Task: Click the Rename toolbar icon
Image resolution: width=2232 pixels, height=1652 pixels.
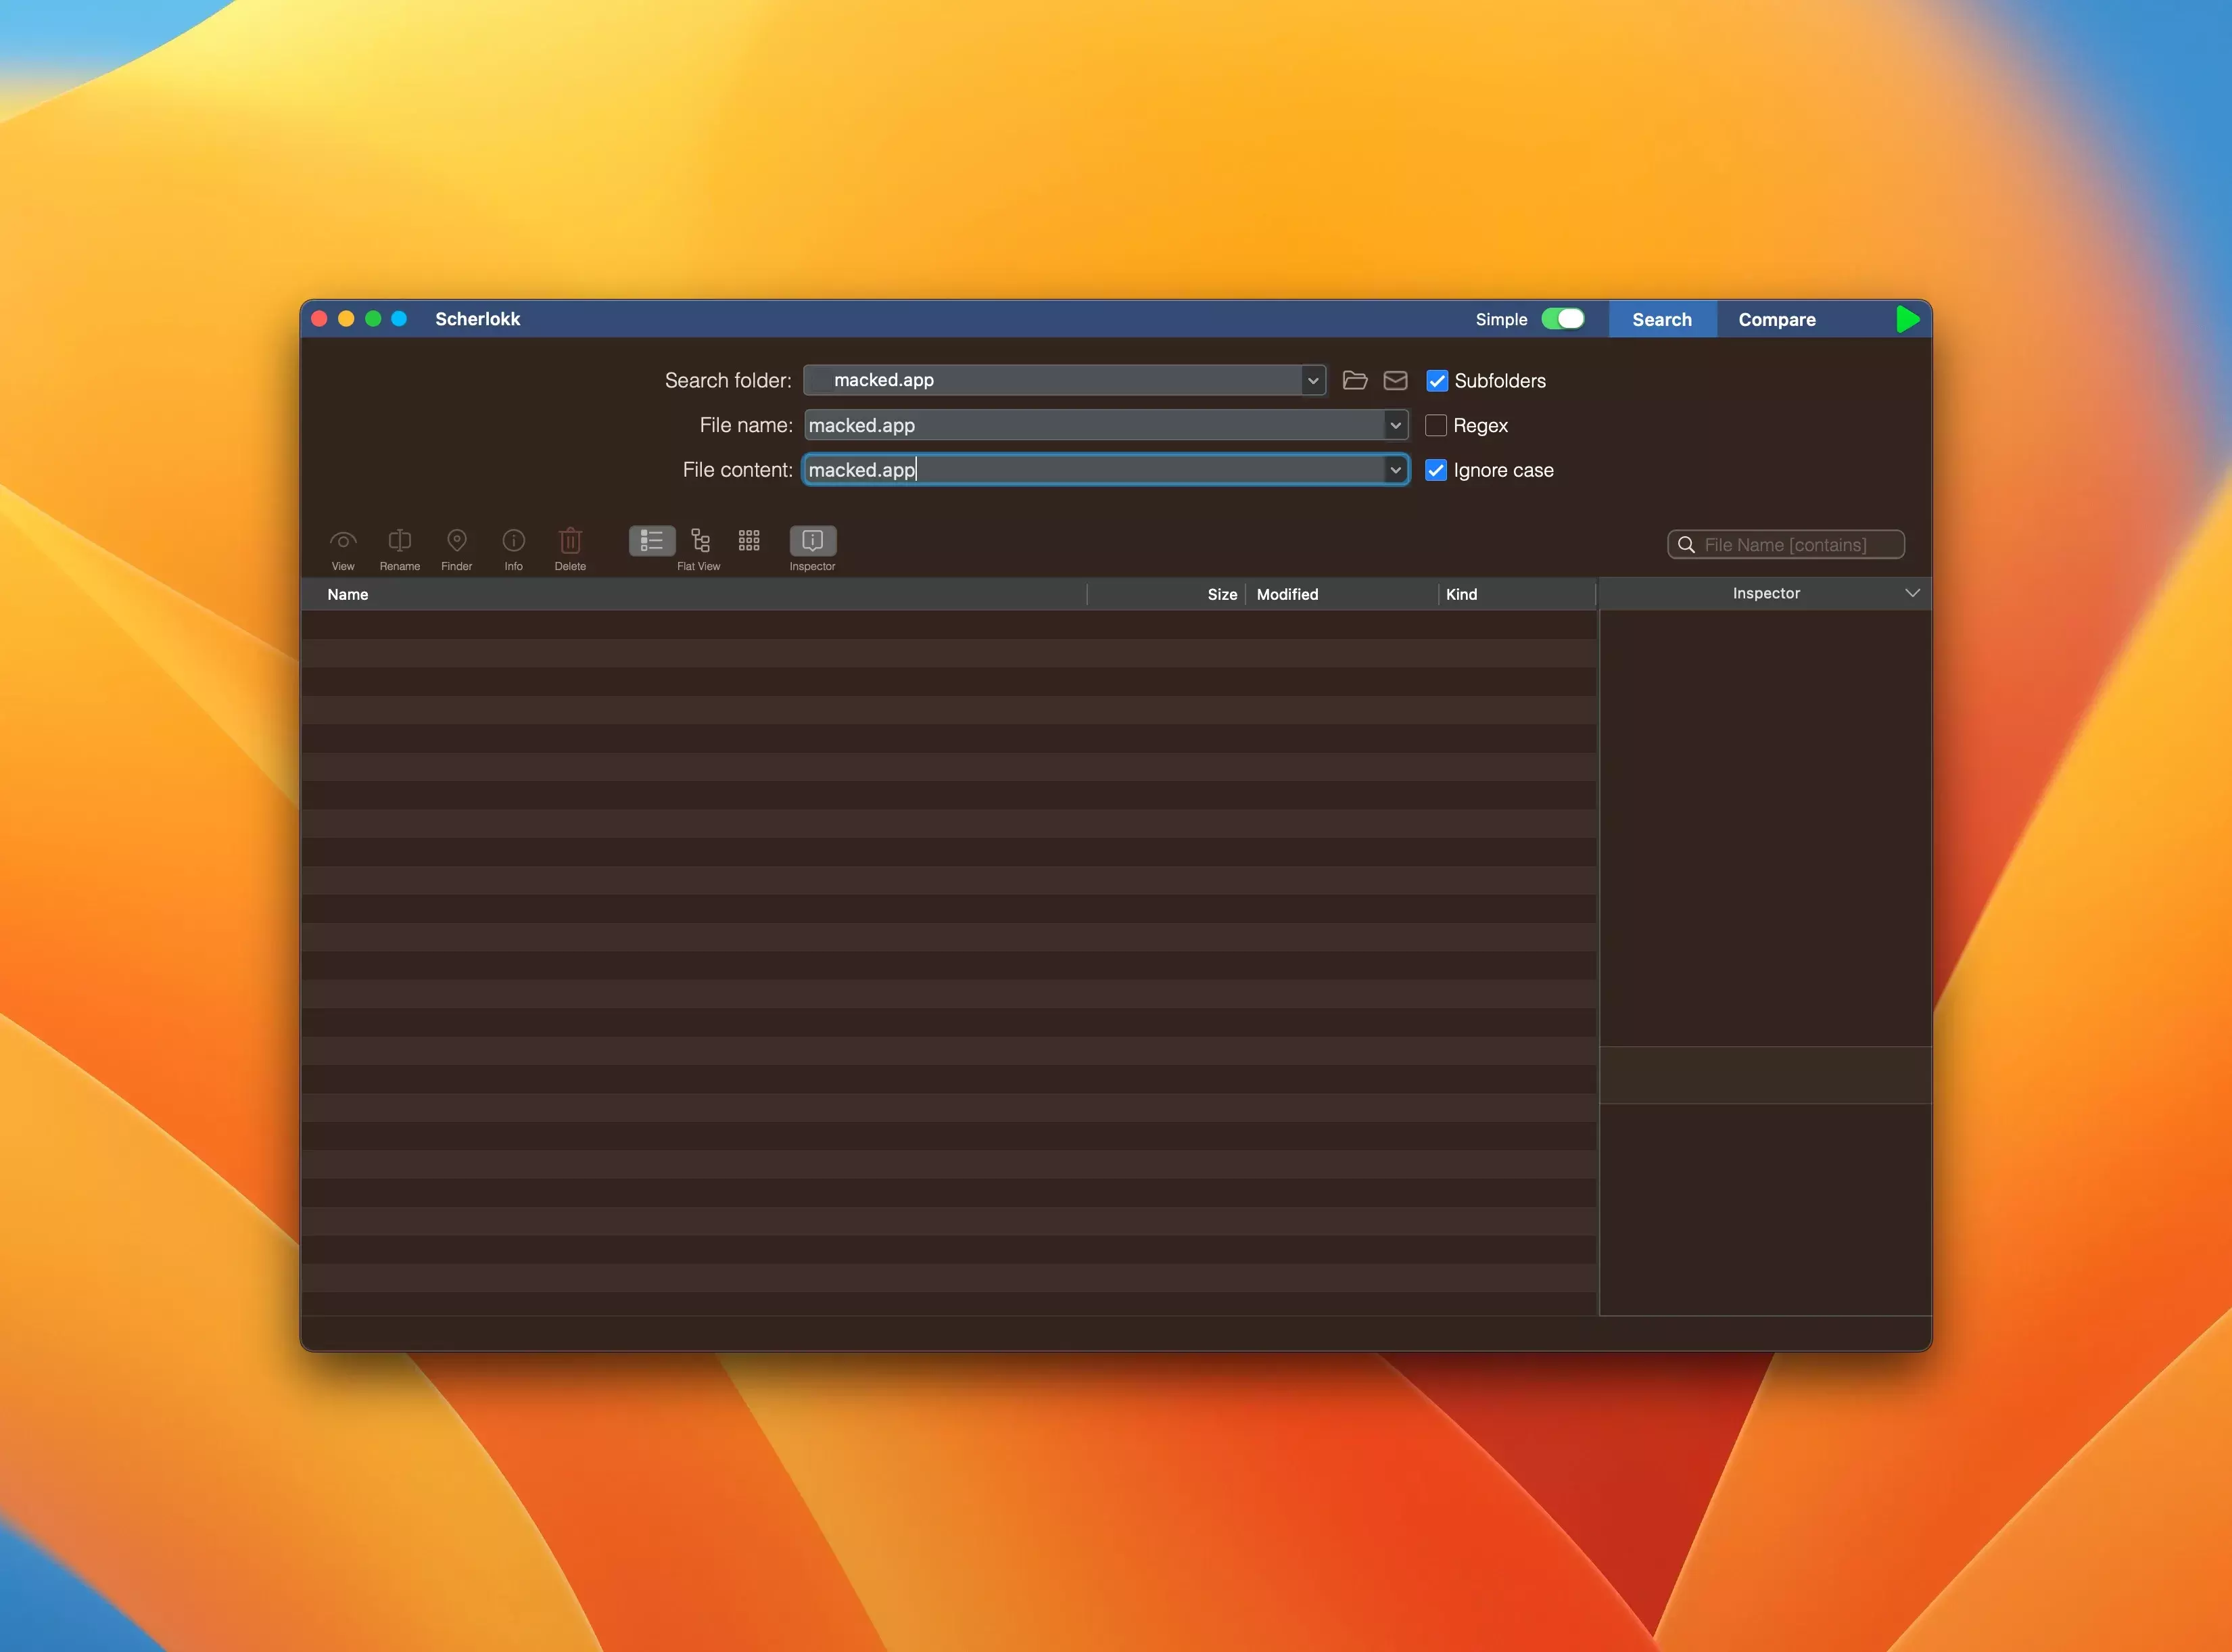Action: 399,541
